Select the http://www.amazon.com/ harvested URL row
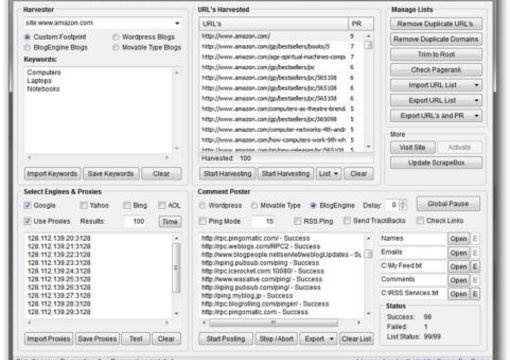The image size is (510, 360). pyautogui.click(x=281, y=36)
